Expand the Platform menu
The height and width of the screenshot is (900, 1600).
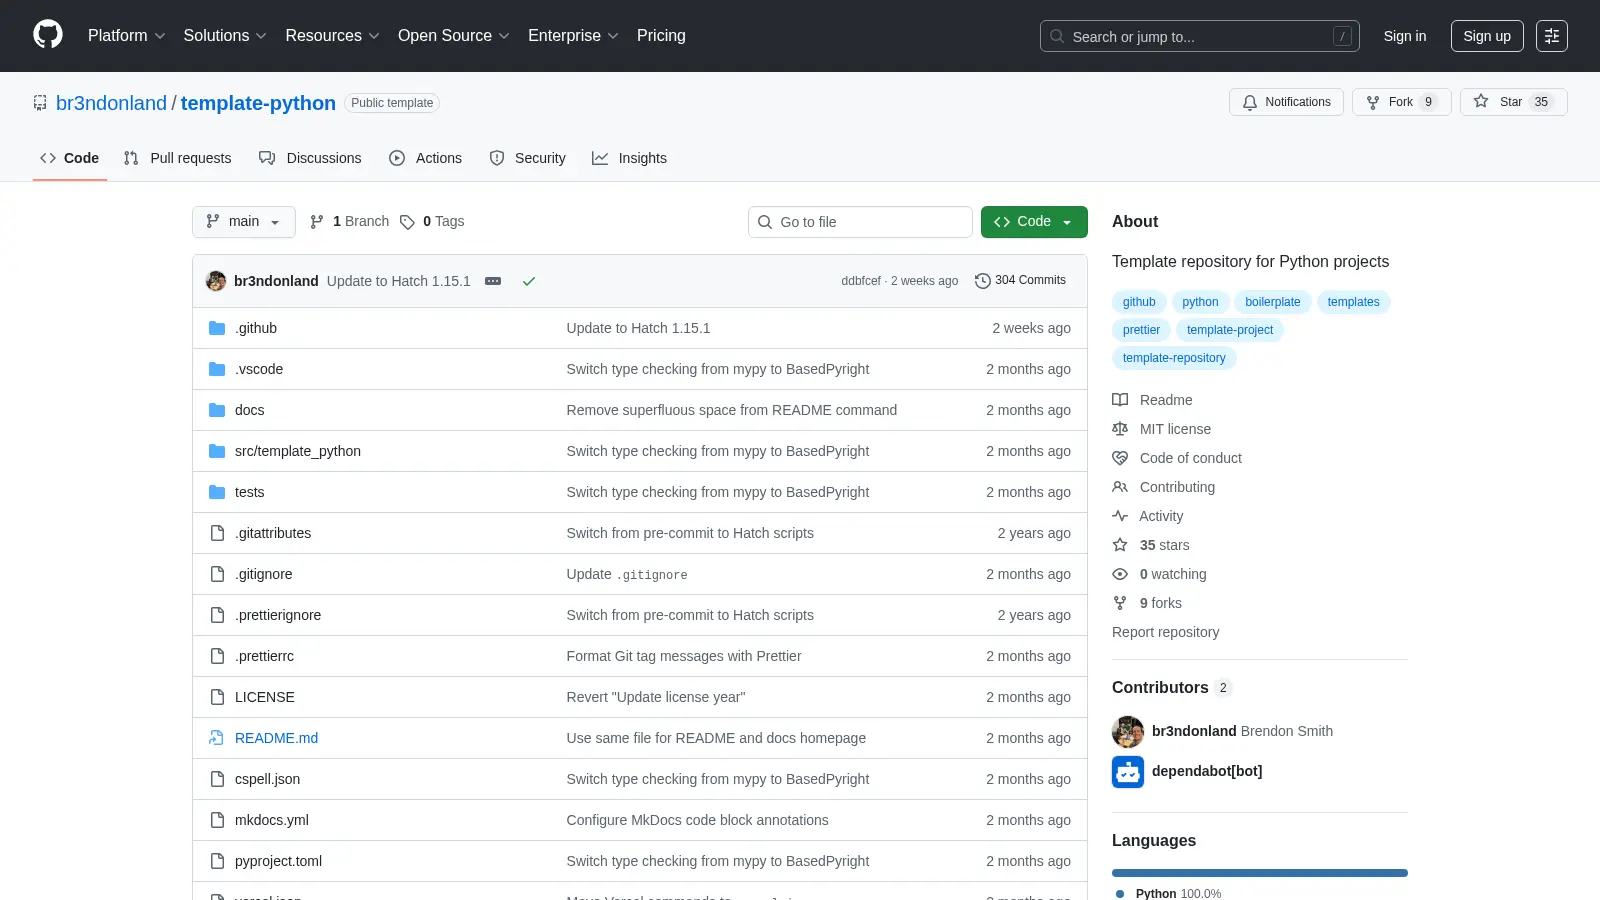coord(126,36)
